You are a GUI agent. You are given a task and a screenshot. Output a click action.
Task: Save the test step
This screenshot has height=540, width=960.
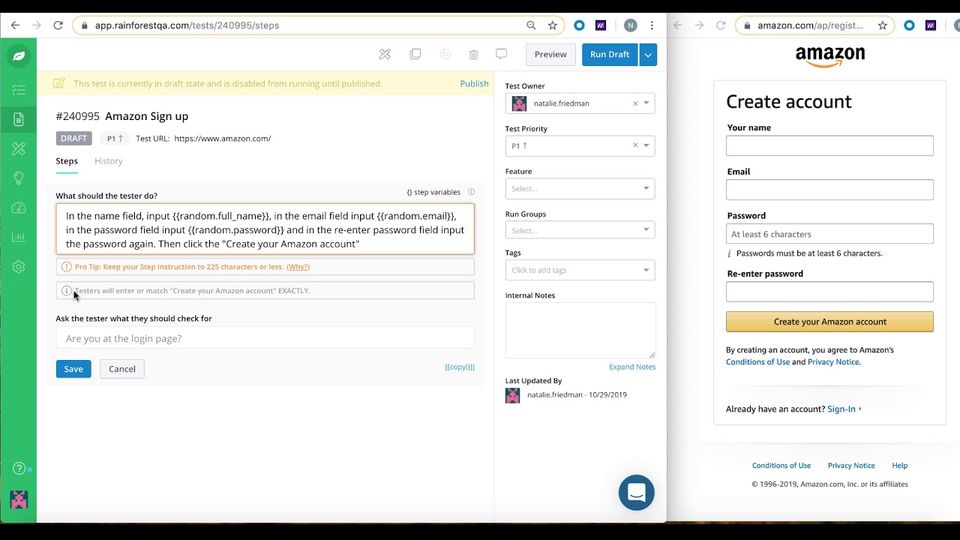[73, 369]
